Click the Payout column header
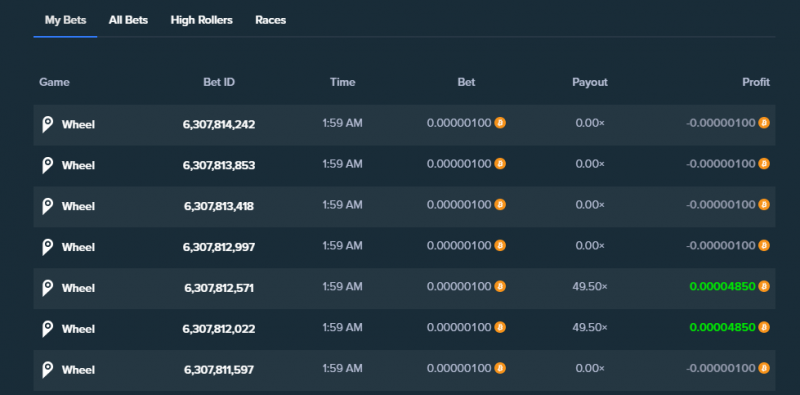Screen dimensions: 800x395 click(590, 82)
